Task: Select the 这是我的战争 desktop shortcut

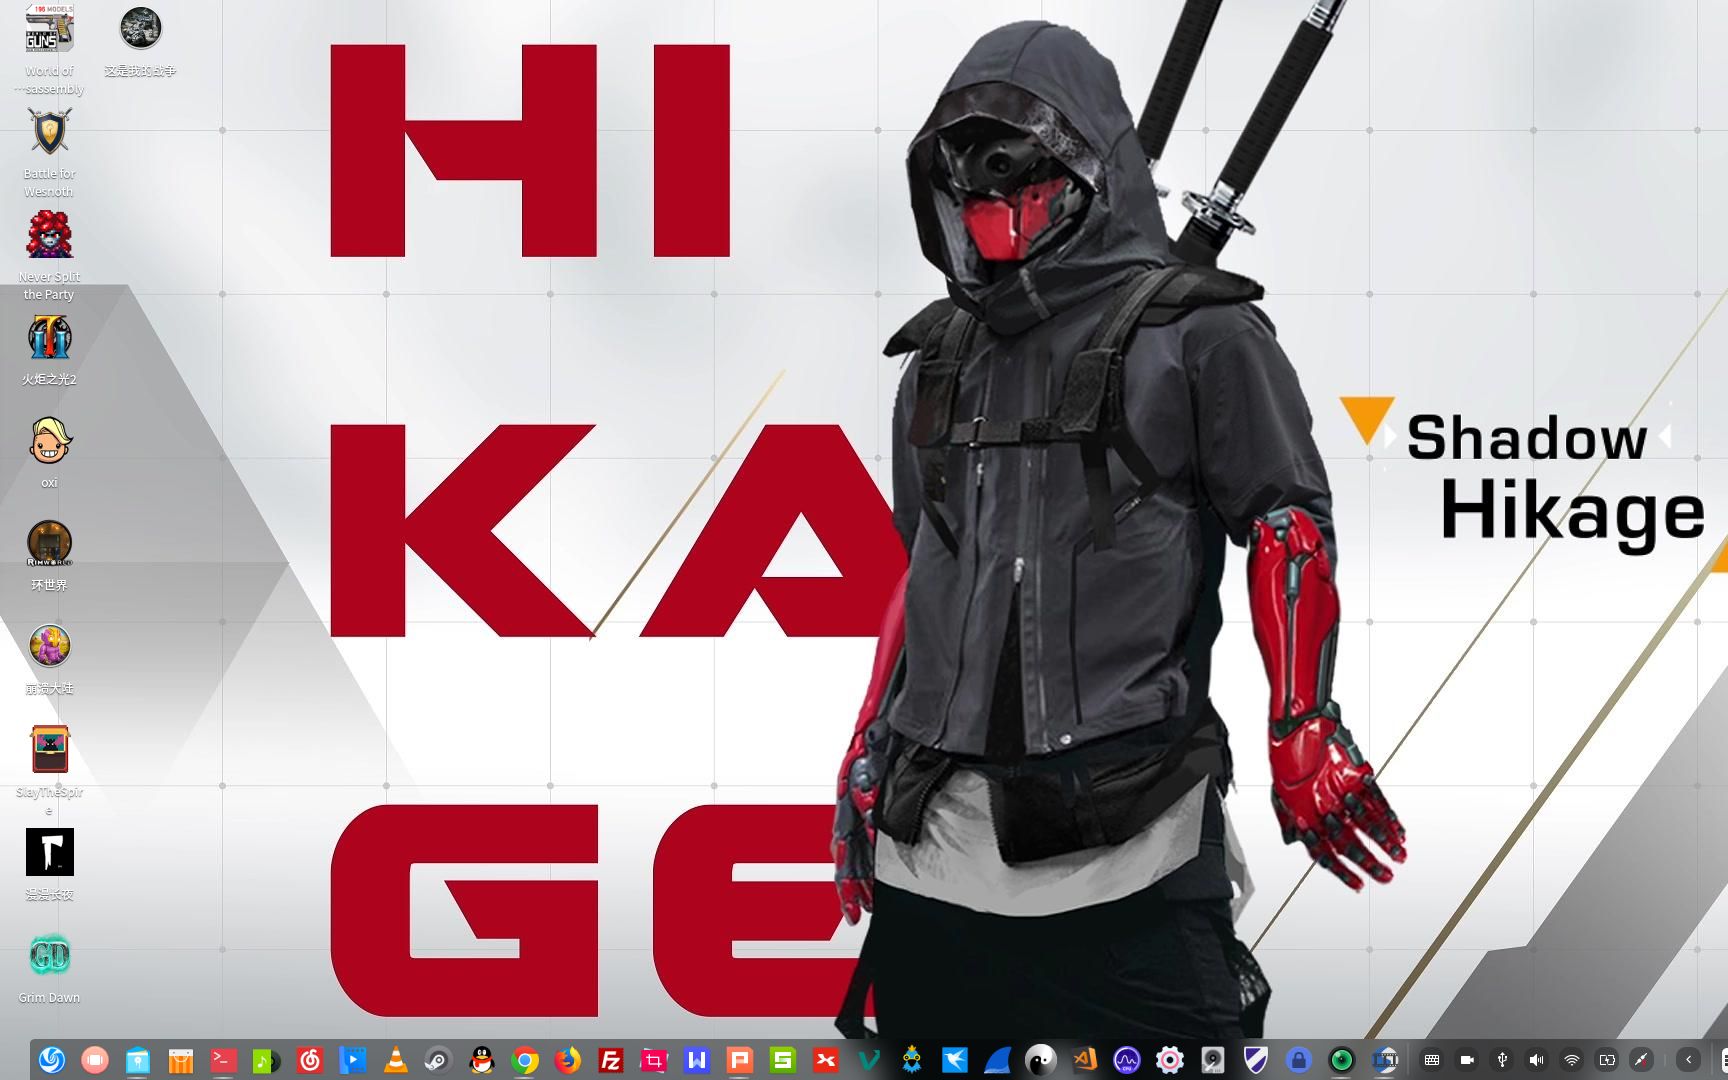Action: pos(140,40)
